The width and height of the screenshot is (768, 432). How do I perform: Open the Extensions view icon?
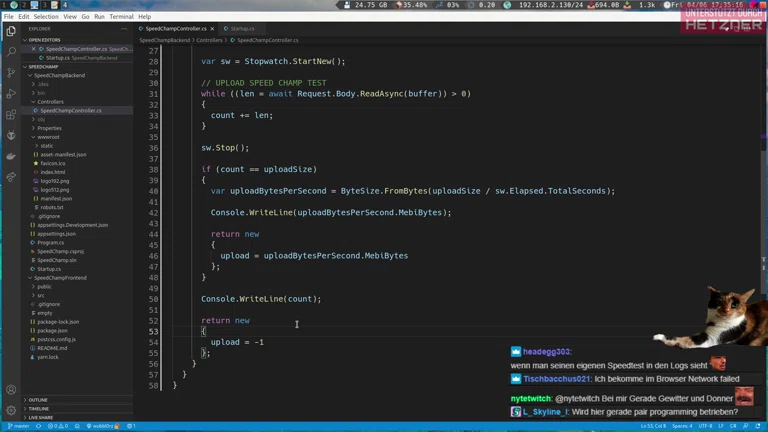pyautogui.click(x=11, y=115)
